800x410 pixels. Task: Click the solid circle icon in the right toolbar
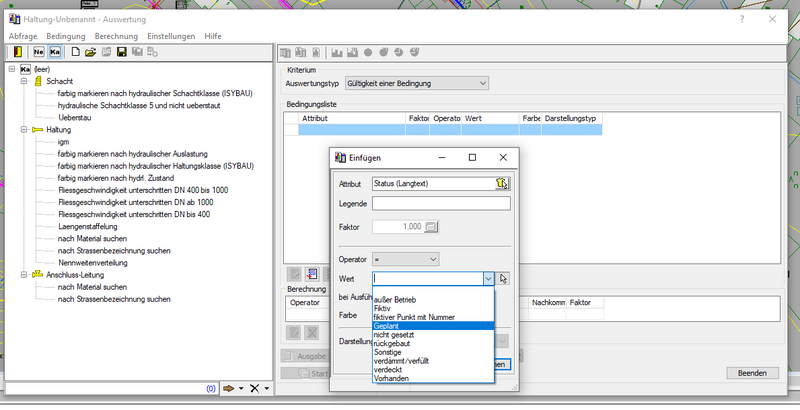pyautogui.click(x=368, y=52)
